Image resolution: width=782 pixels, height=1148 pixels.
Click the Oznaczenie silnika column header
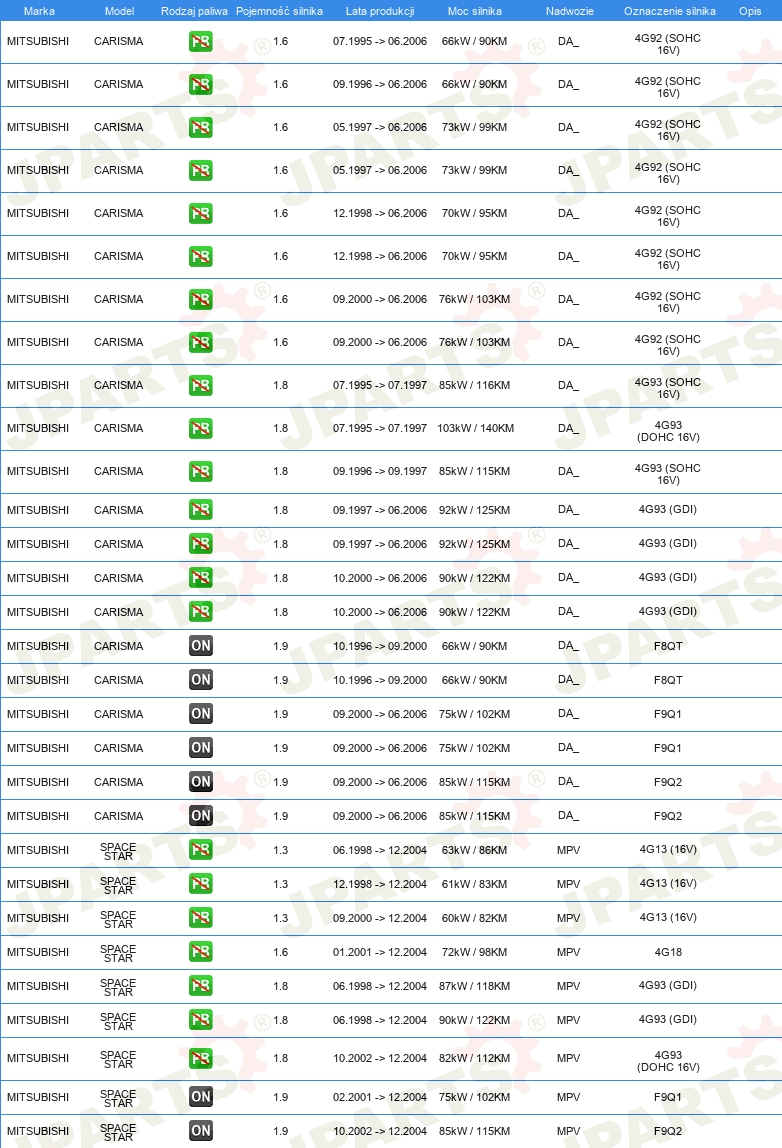click(669, 11)
